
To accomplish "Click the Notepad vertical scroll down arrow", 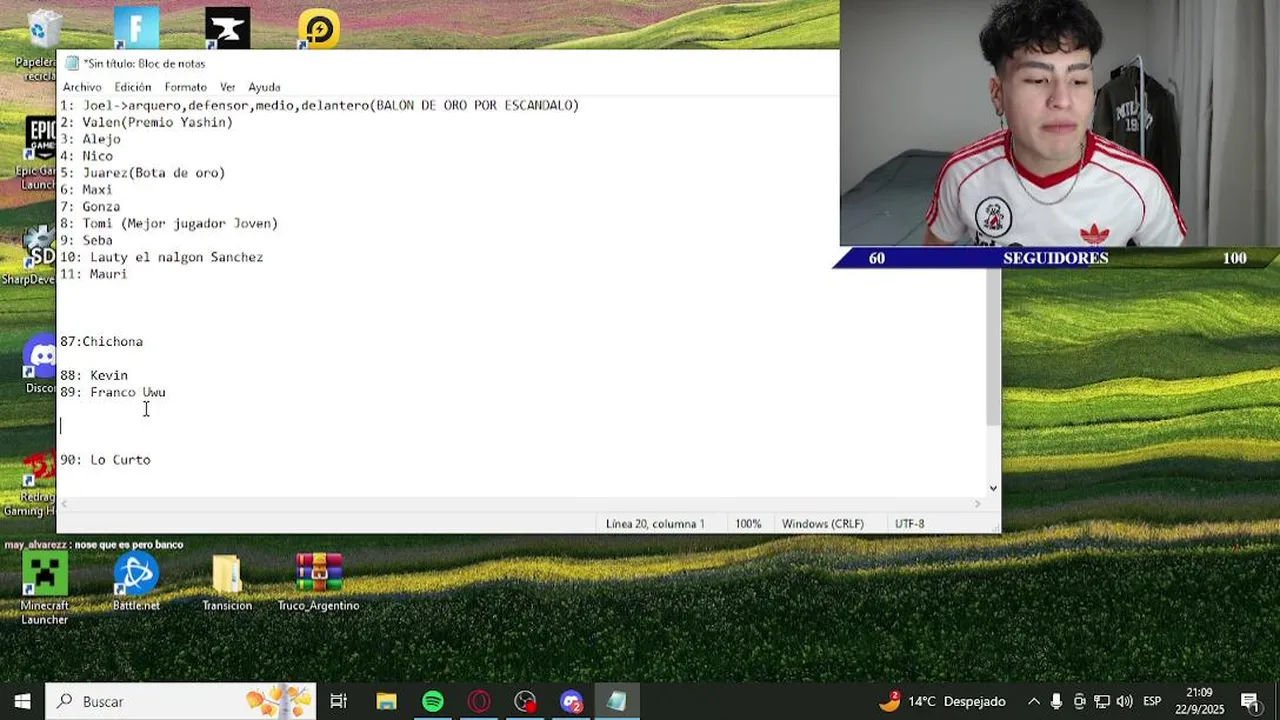I will click(x=992, y=488).
